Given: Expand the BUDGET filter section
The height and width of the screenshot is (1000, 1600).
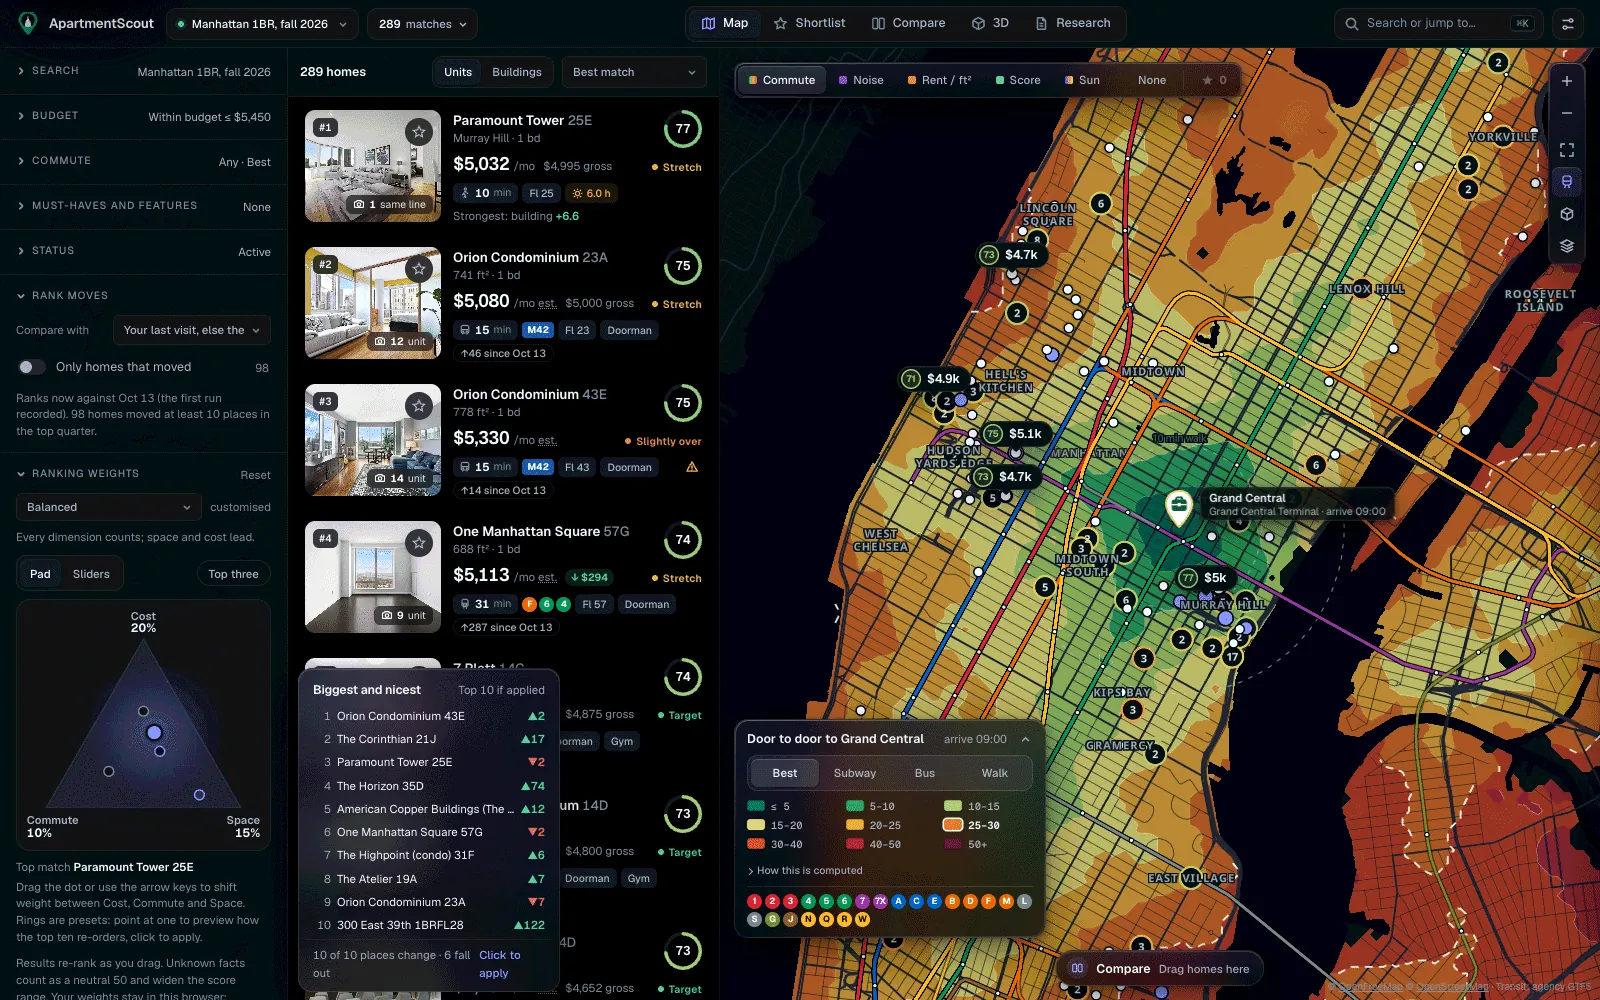Looking at the screenshot, I should tap(144, 116).
